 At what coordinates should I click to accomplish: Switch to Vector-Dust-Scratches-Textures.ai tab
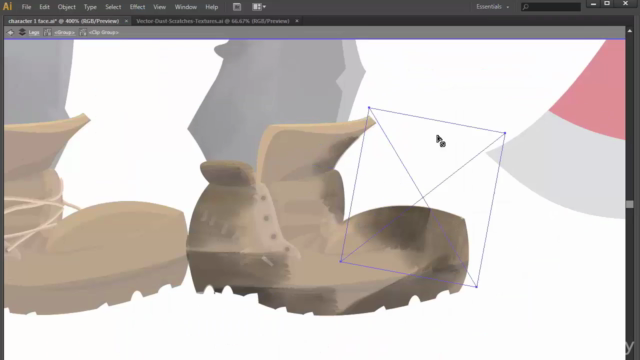[x=213, y=21]
